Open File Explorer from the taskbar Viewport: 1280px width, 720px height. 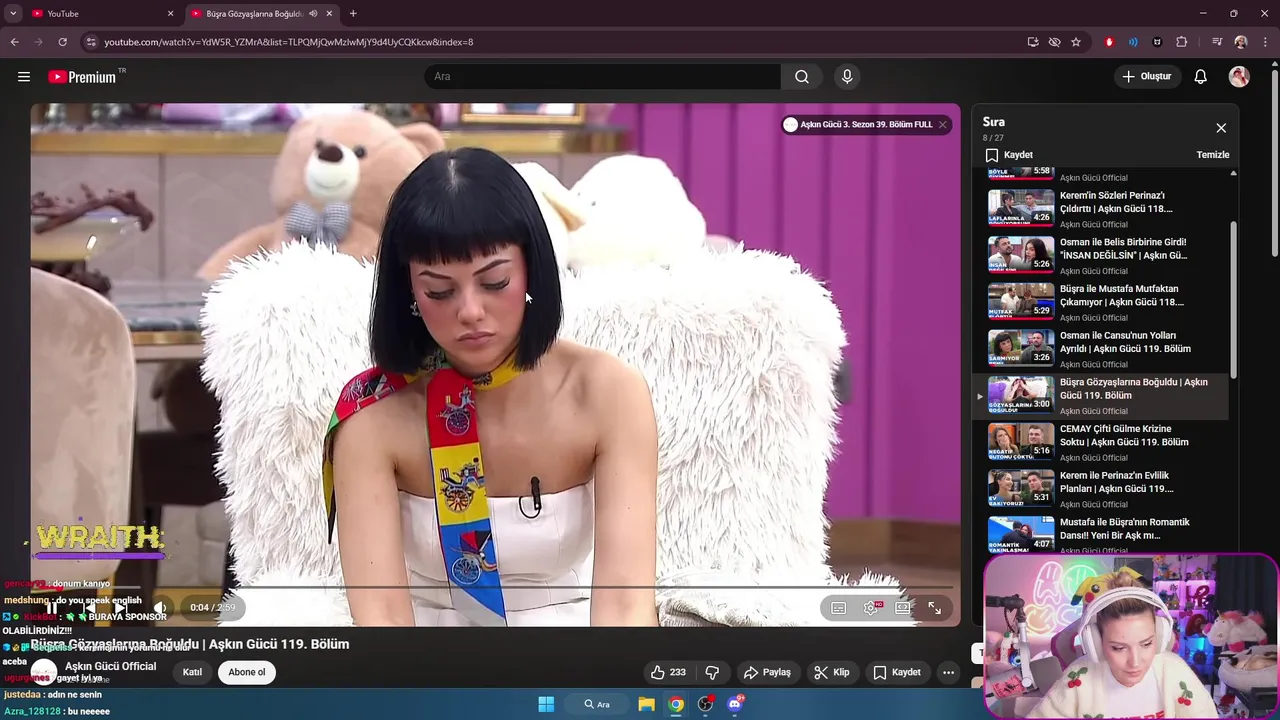pos(647,704)
